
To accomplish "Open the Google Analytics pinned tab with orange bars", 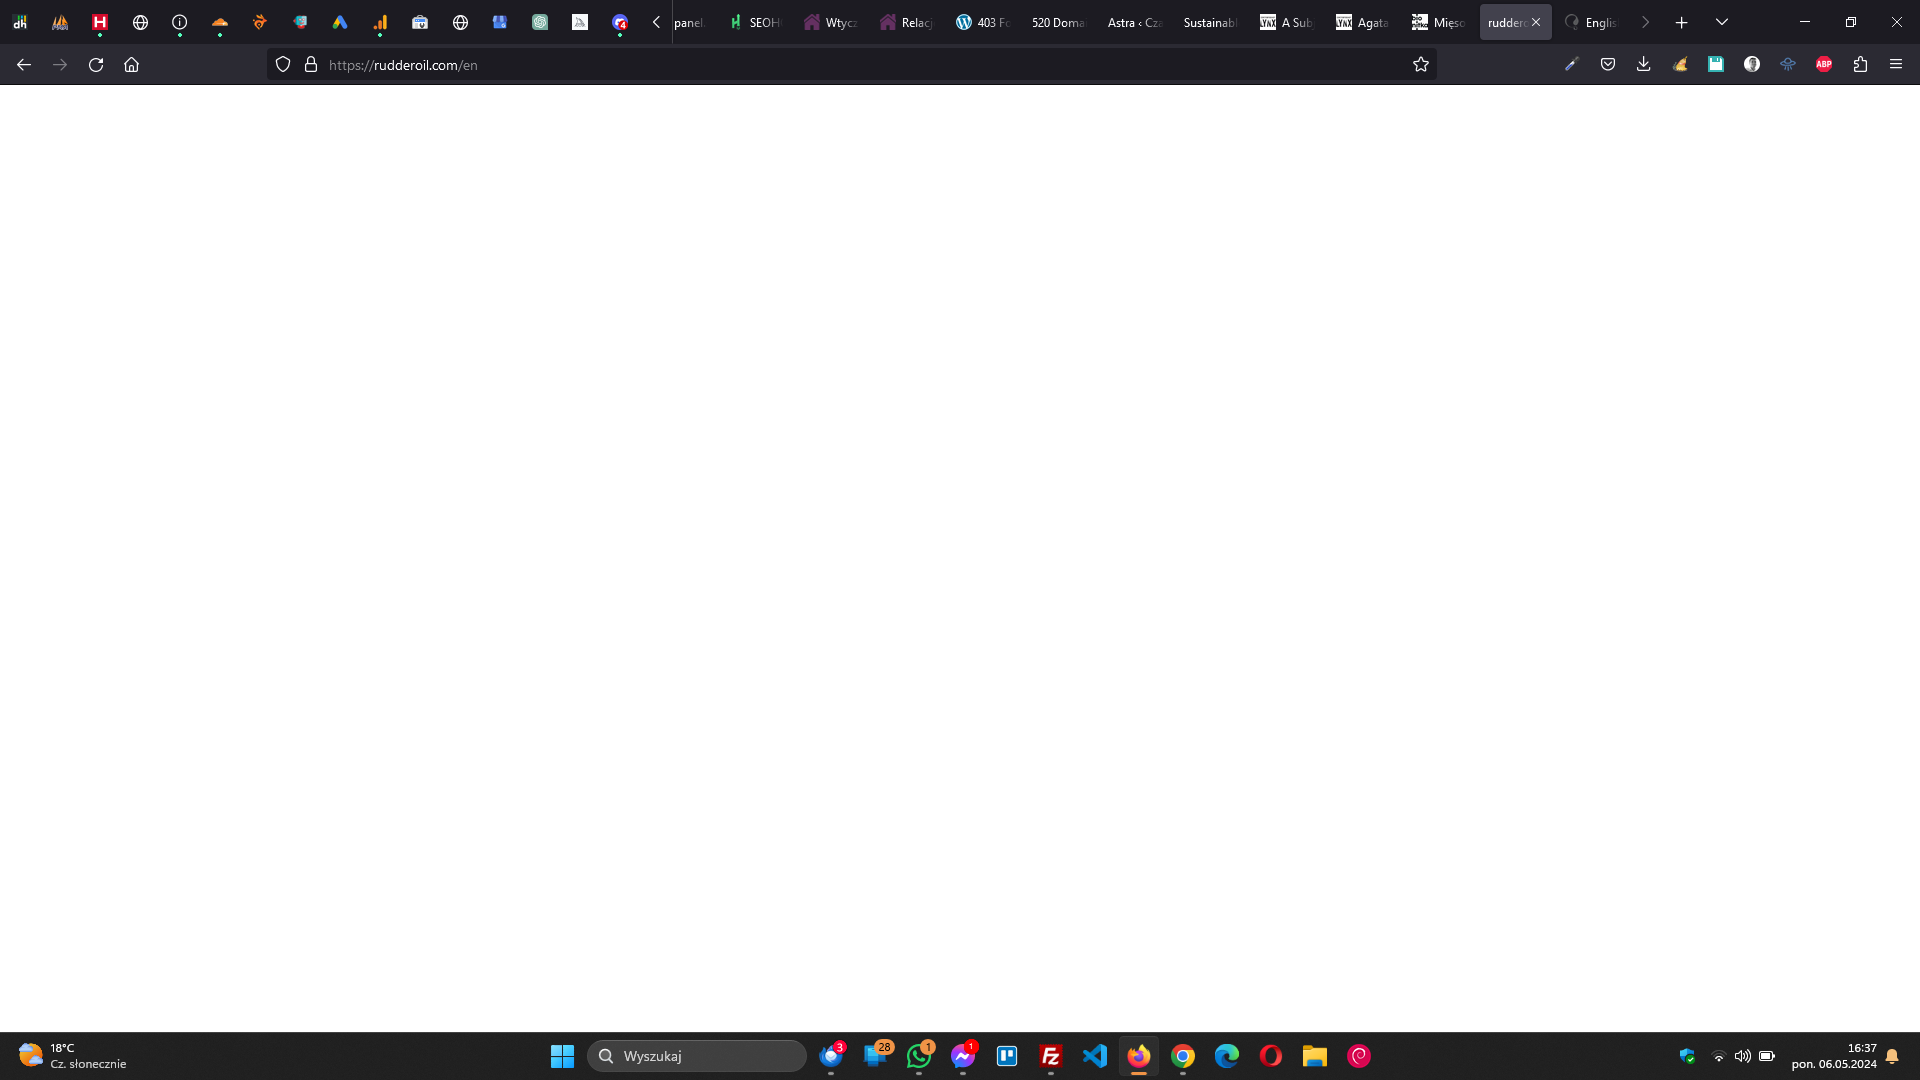I will click(380, 22).
